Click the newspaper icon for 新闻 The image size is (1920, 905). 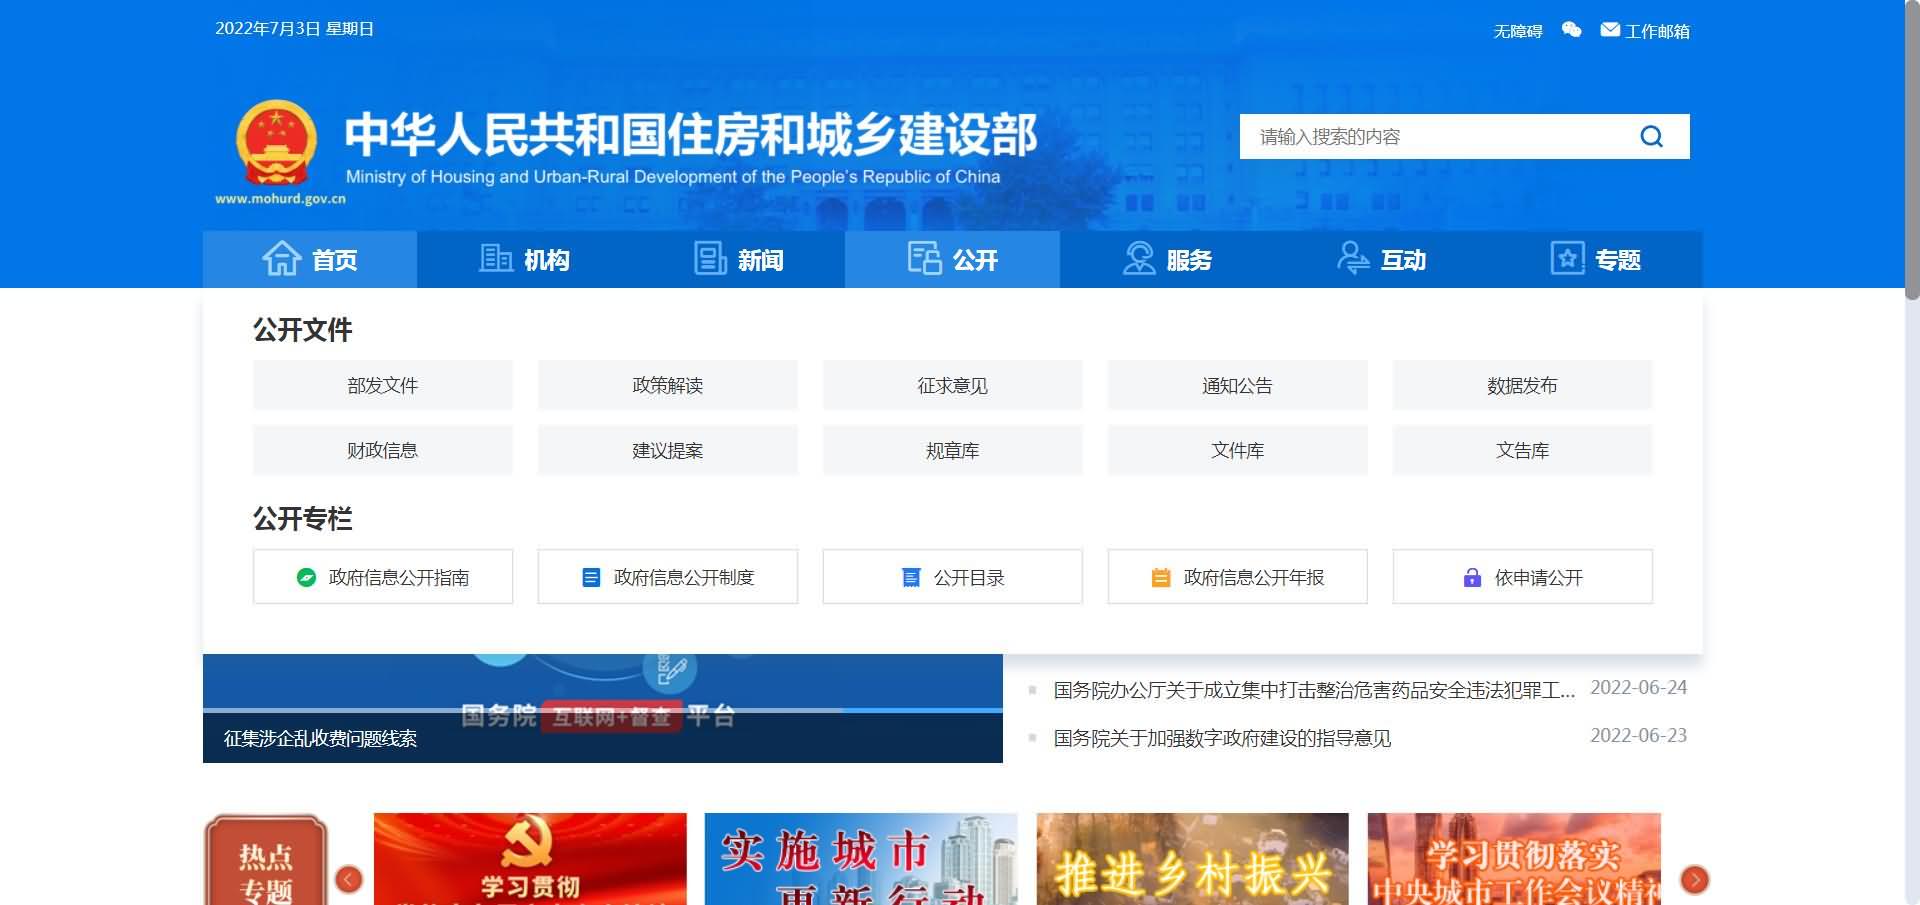coord(710,258)
